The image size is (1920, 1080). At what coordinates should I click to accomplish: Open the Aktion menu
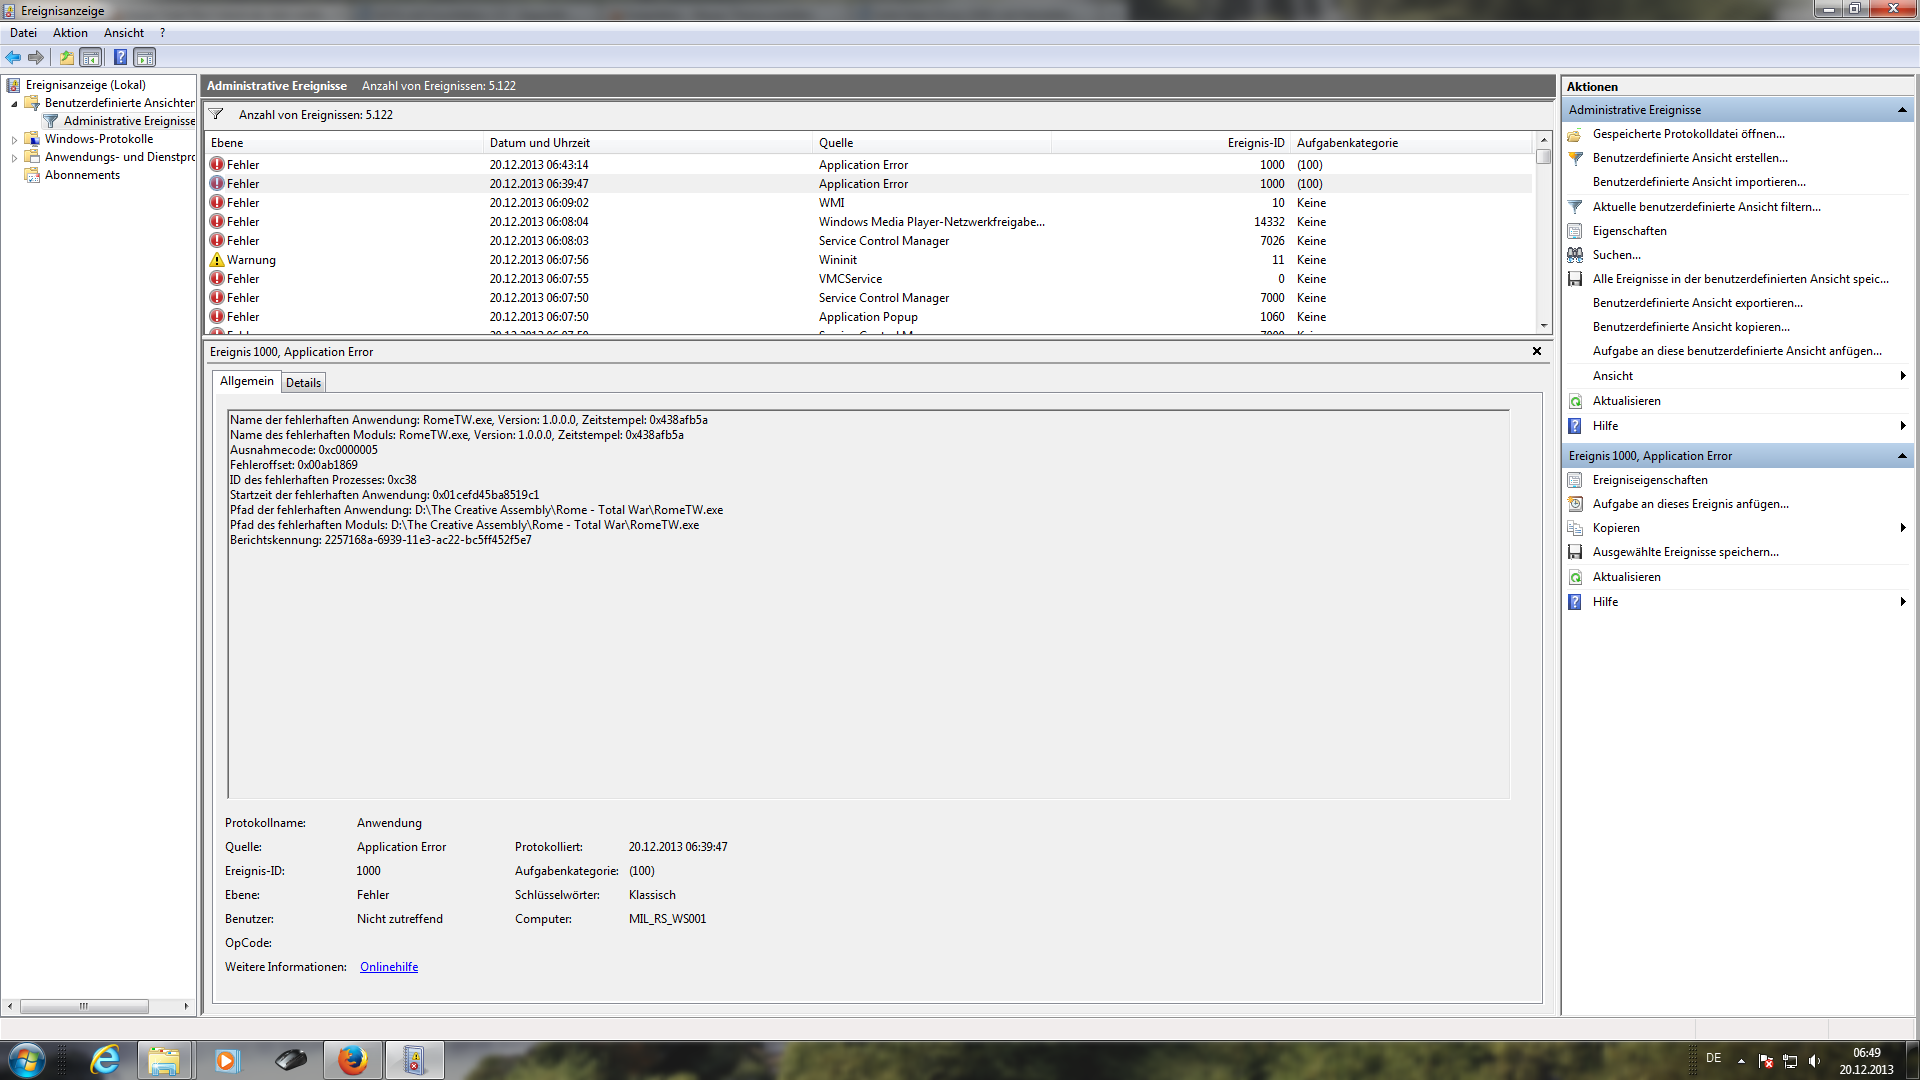pyautogui.click(x=70, y=33)
